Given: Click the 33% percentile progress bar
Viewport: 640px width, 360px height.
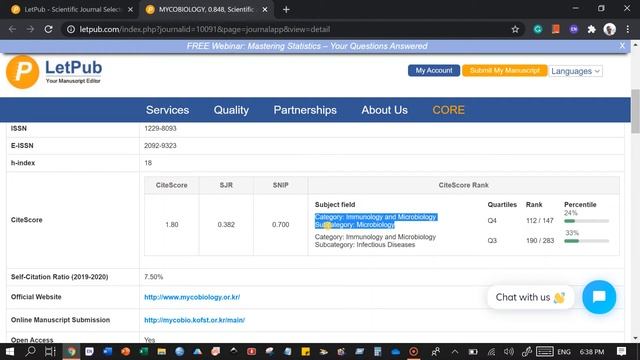Looking at the screenshot, I should [587, 241].
